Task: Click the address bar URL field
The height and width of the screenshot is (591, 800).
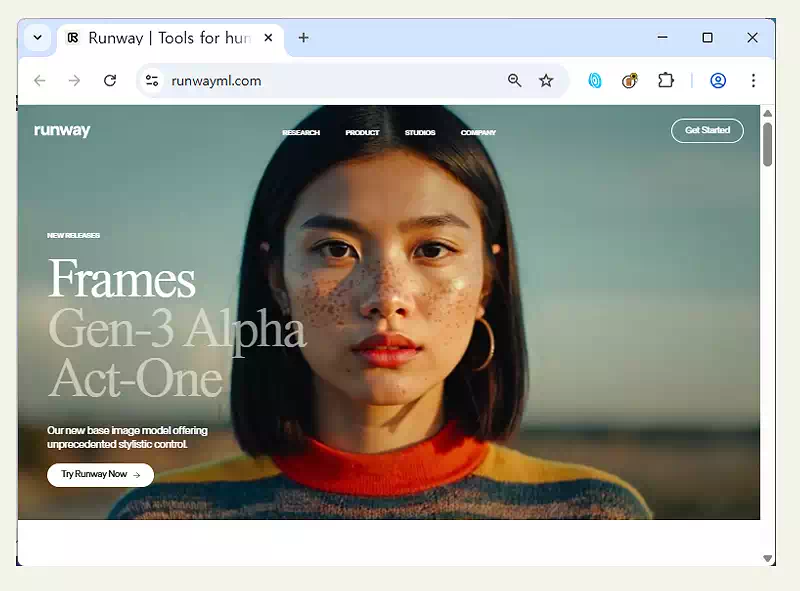Action: pyautogui.click(x=330, y=81)
